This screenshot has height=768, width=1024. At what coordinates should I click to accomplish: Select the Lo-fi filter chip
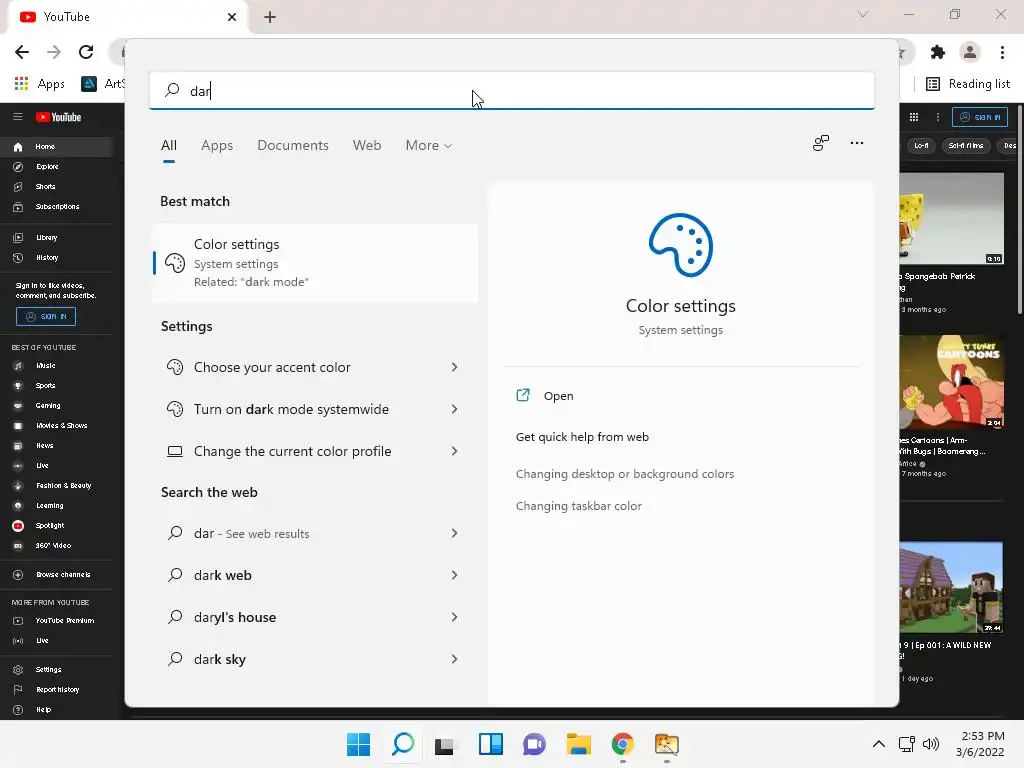click(x=921, y=146)
